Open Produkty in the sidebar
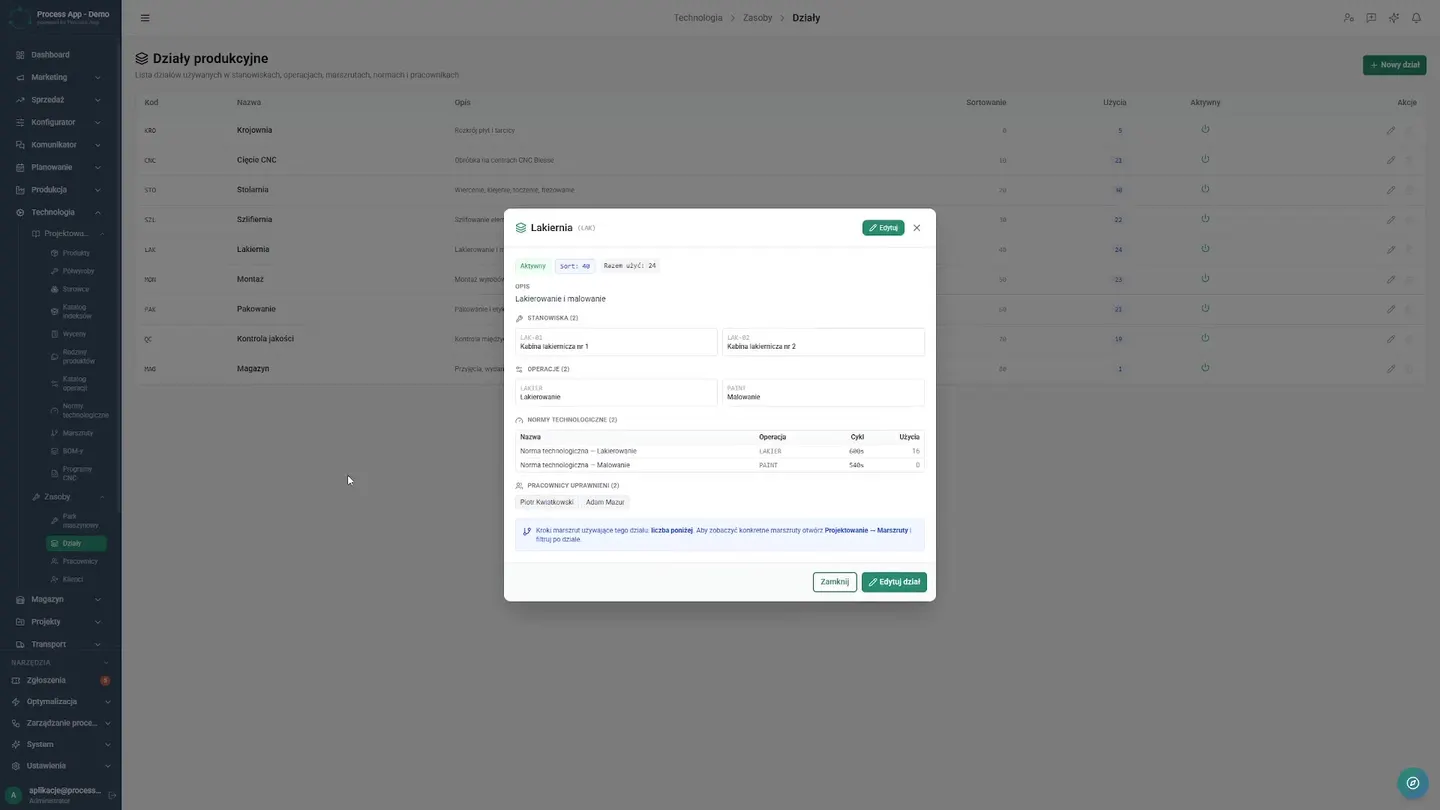This screenshot has width=1440, height=810. click(76, 253)
